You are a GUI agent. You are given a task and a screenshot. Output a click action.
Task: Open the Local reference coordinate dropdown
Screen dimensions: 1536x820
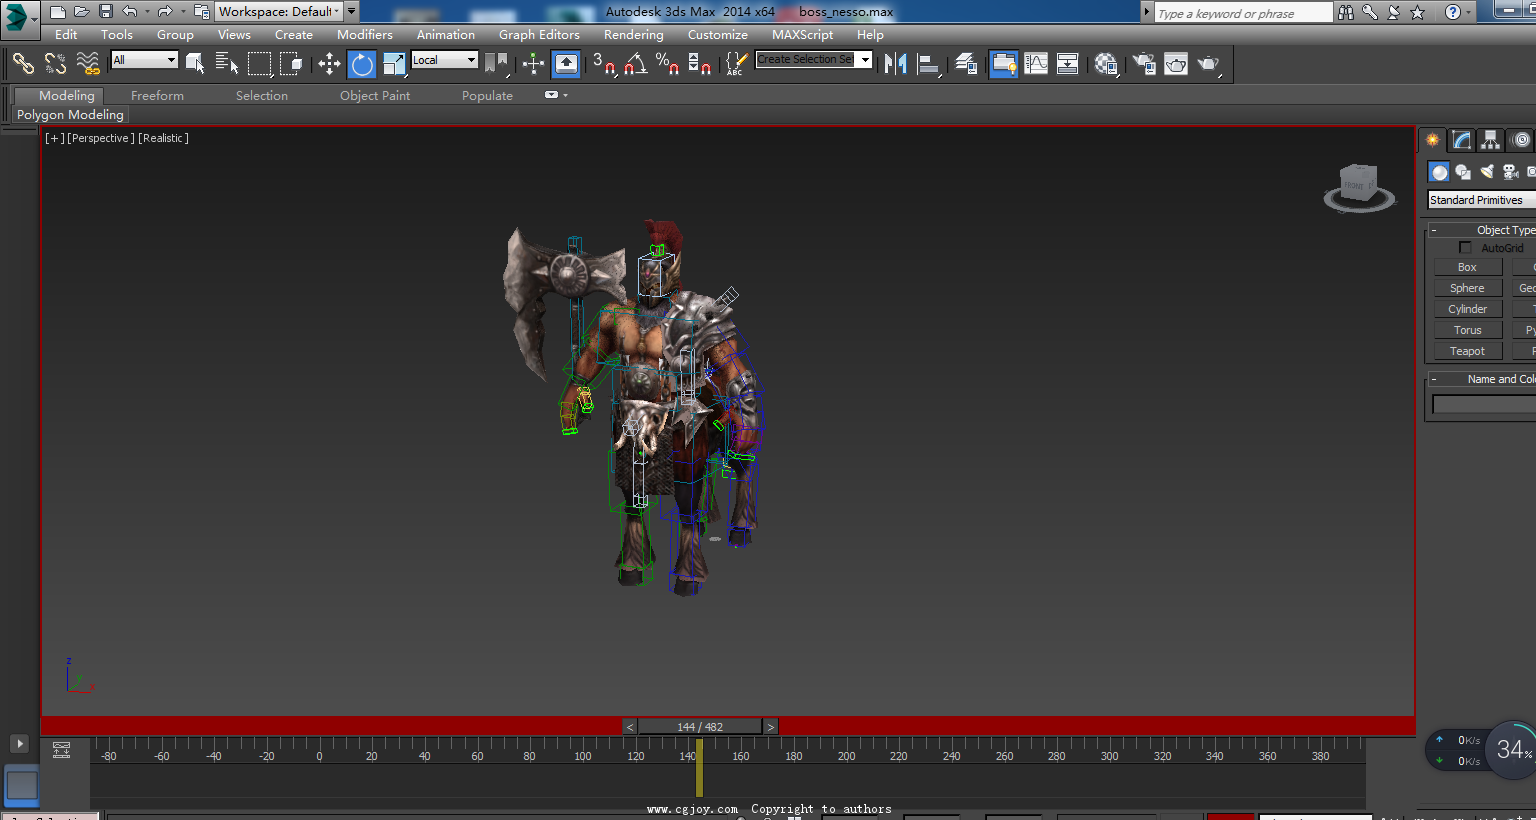point(445,60)
